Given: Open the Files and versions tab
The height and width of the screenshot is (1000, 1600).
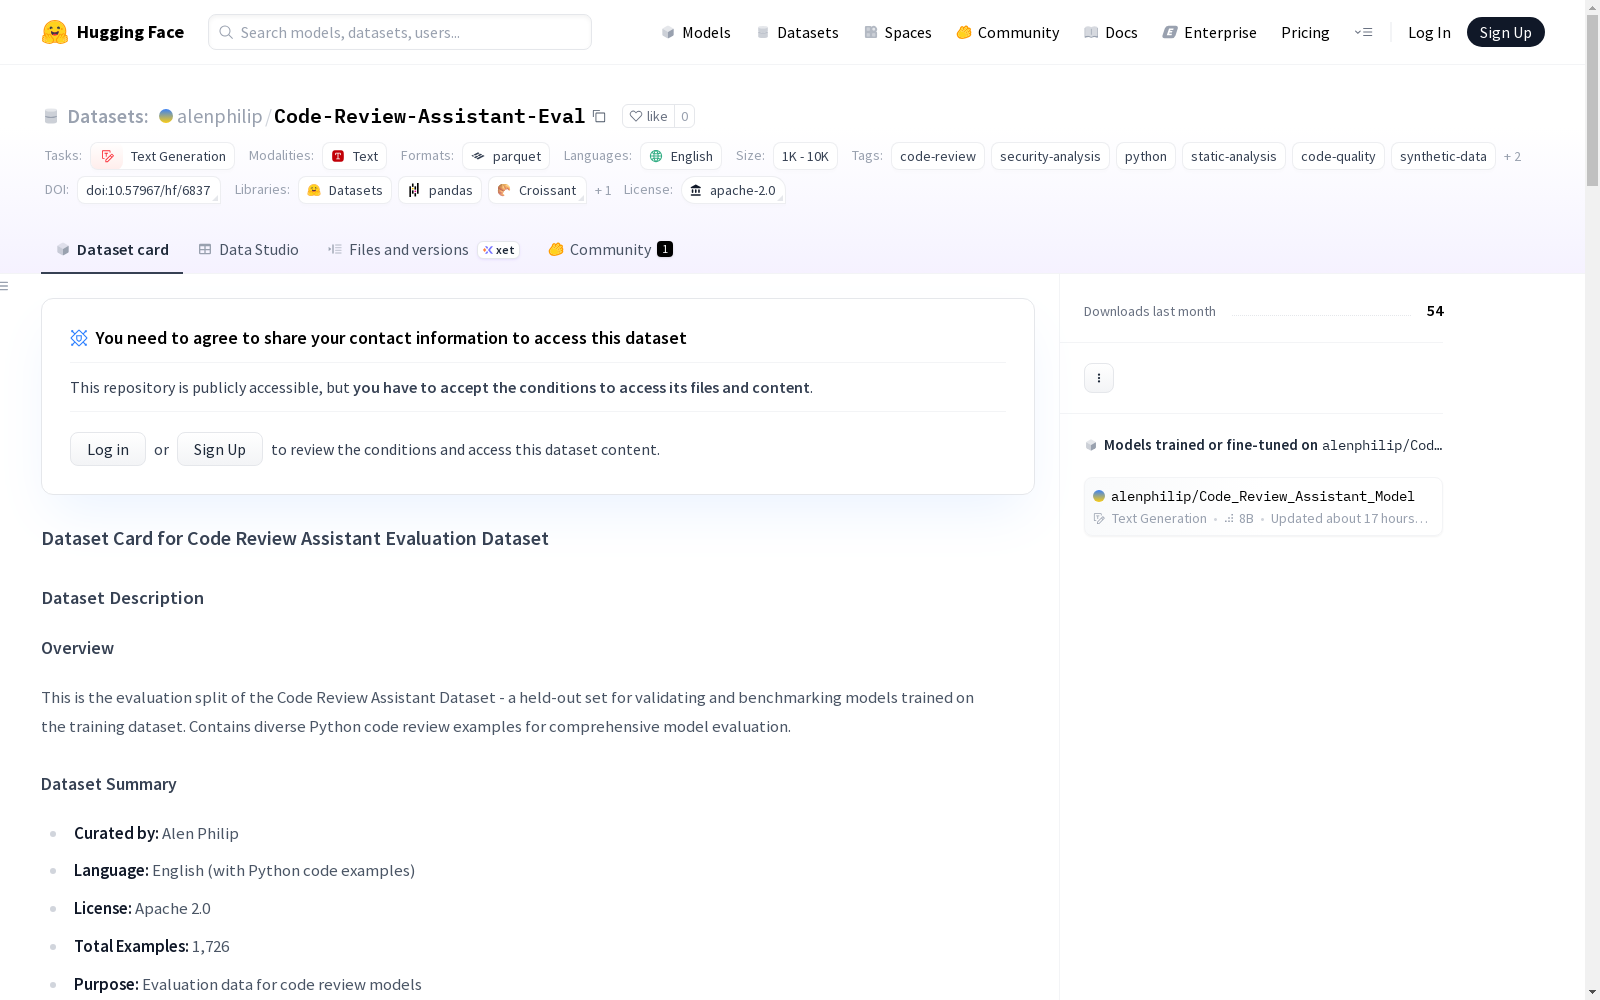Looking at the screenshot, I should pyautogui.click(x=423, y=250).
